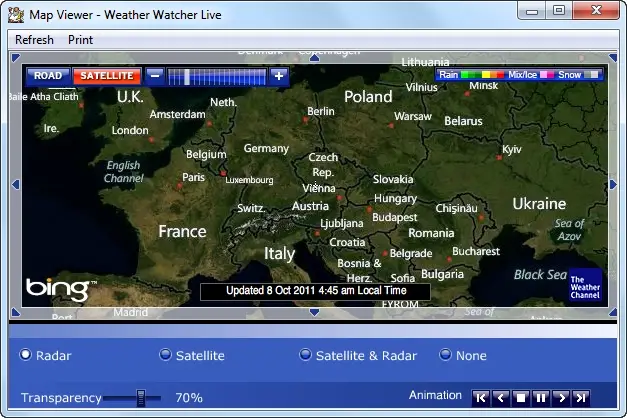Zoom in with the plus button
Image resolution: width=627 pixels, height=418 pixels.
(279, 76)
